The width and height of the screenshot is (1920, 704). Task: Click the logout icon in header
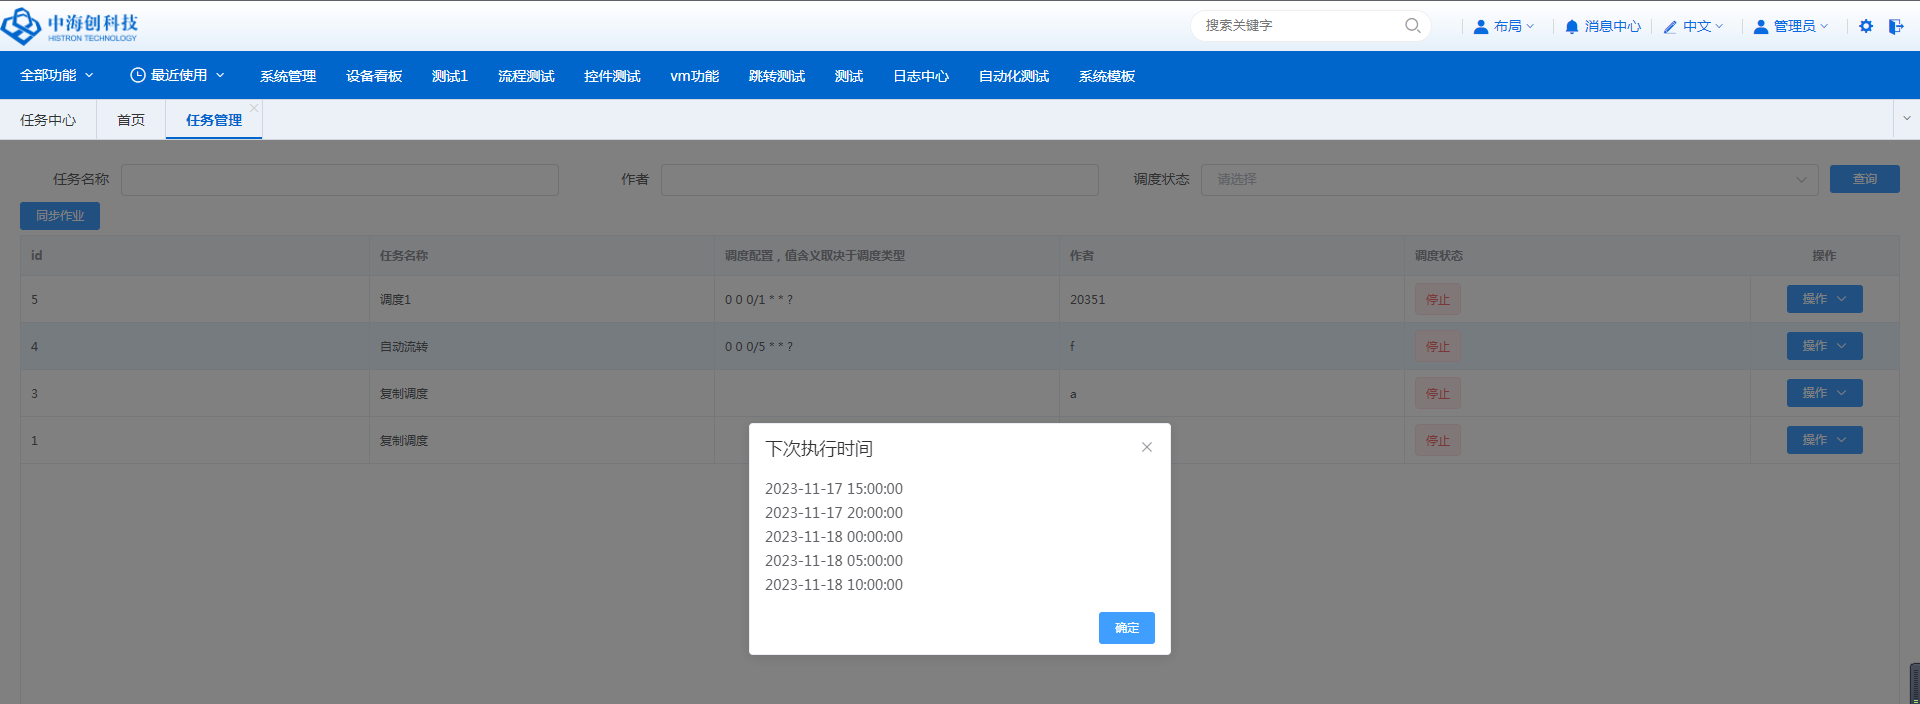point(1896,26)
